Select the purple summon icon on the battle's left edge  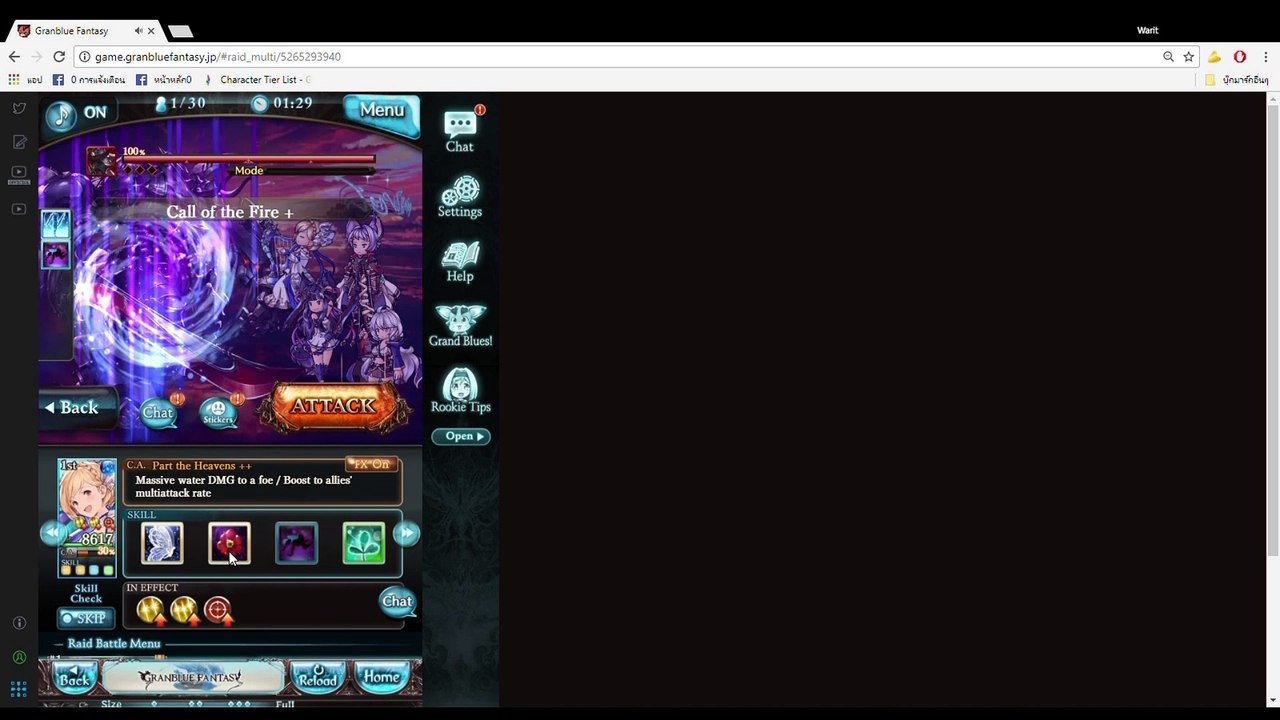(56, 255)
